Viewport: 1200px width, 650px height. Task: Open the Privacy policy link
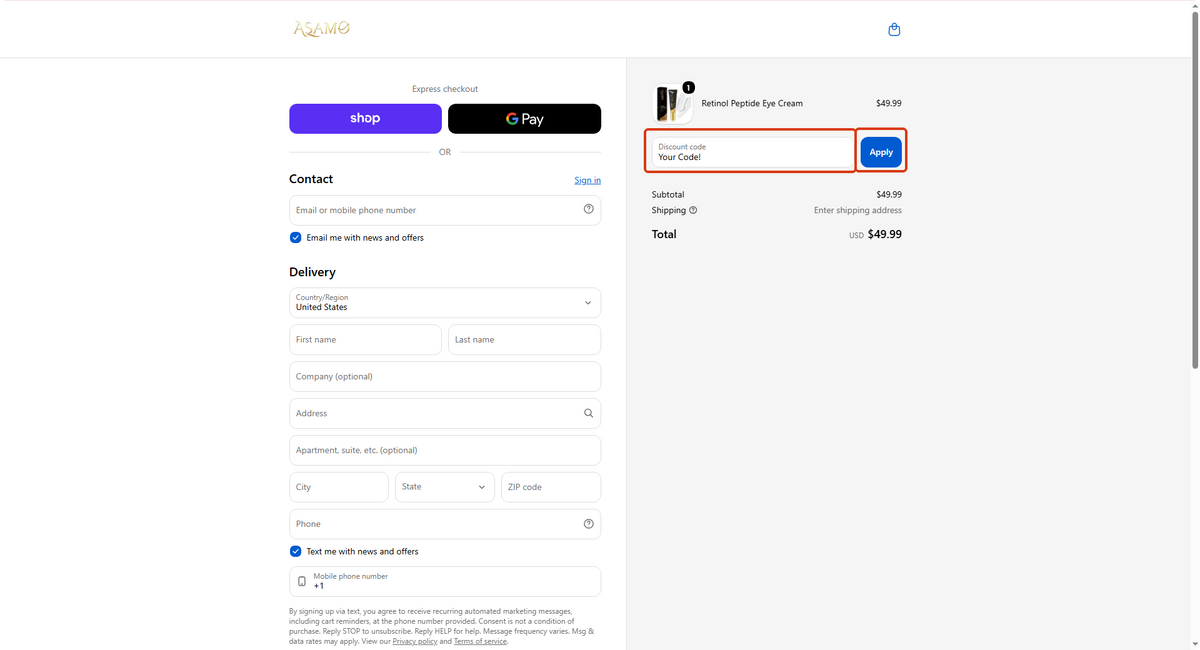click(x=414, y=642)
